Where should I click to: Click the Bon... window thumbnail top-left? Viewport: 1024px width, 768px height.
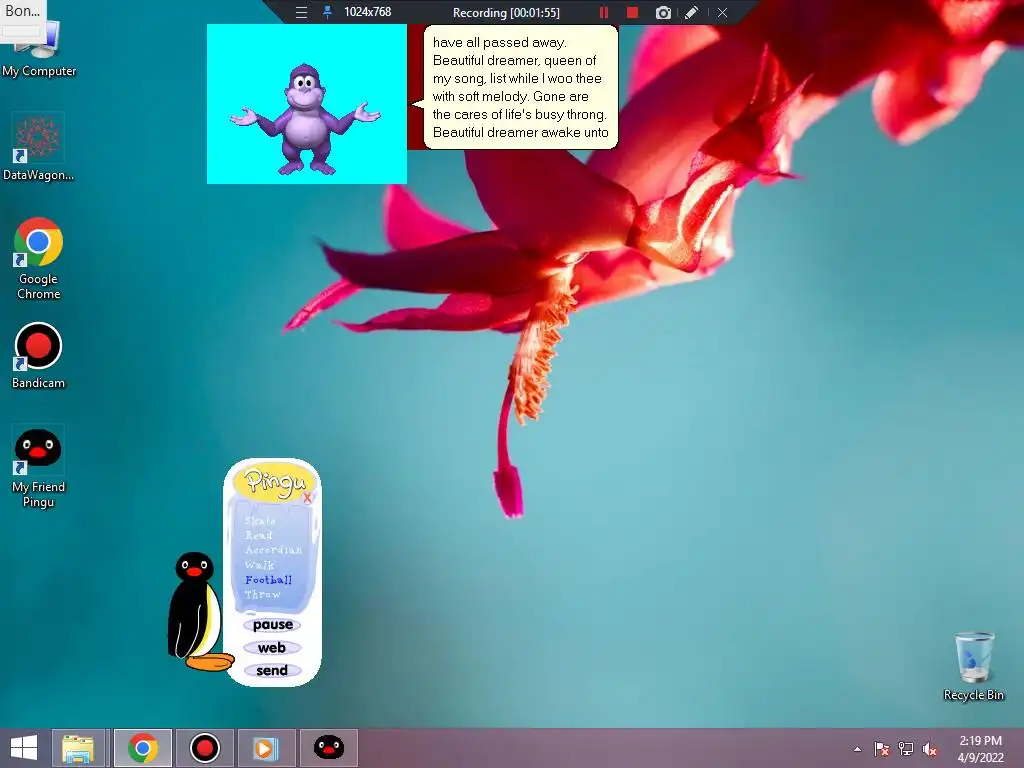click(x=23, y=21)
